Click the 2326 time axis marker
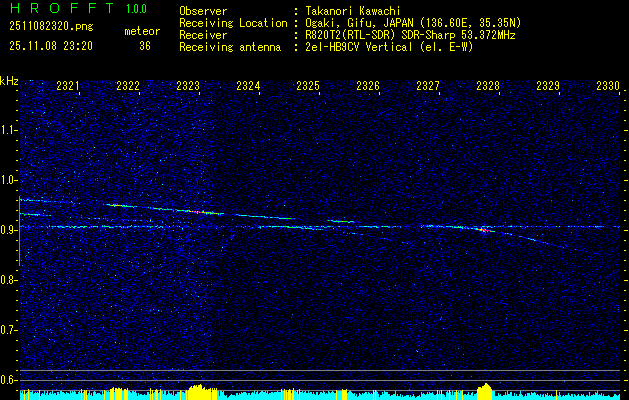This screenshot has width=629, height=400. [x=368, y=85]
